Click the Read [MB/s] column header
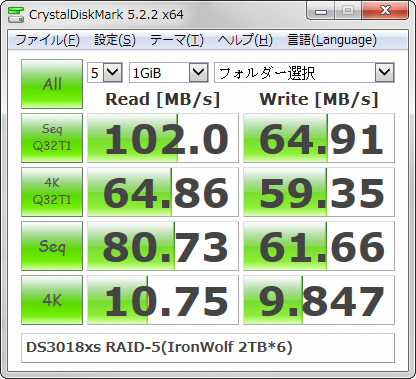The width and height of the screenshot is (416, 379). pos(163,99)
